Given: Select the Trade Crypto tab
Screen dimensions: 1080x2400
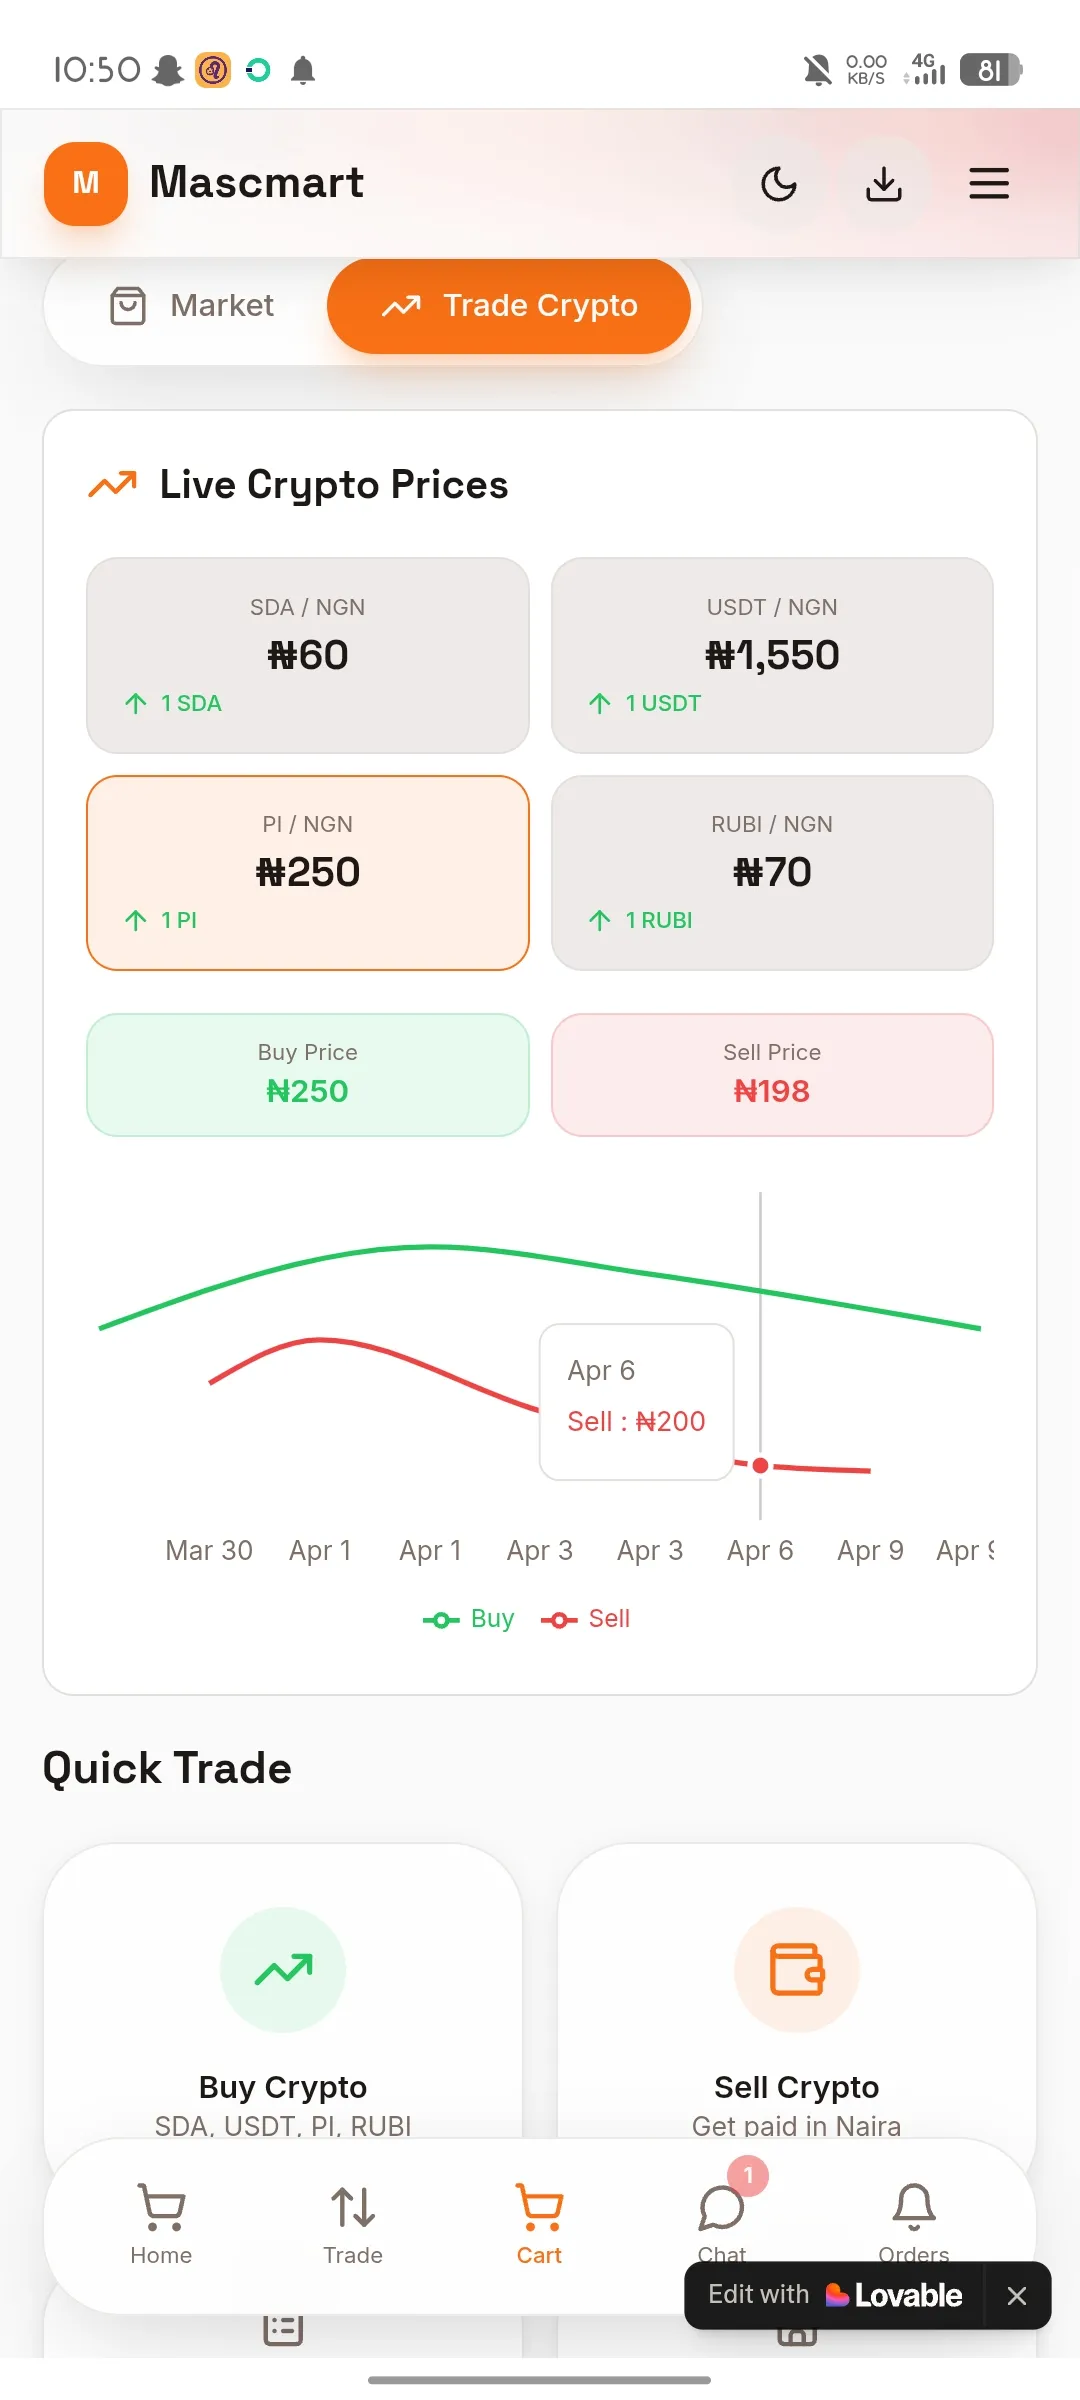Looking at the screenshot, I should tap(509, 306).
